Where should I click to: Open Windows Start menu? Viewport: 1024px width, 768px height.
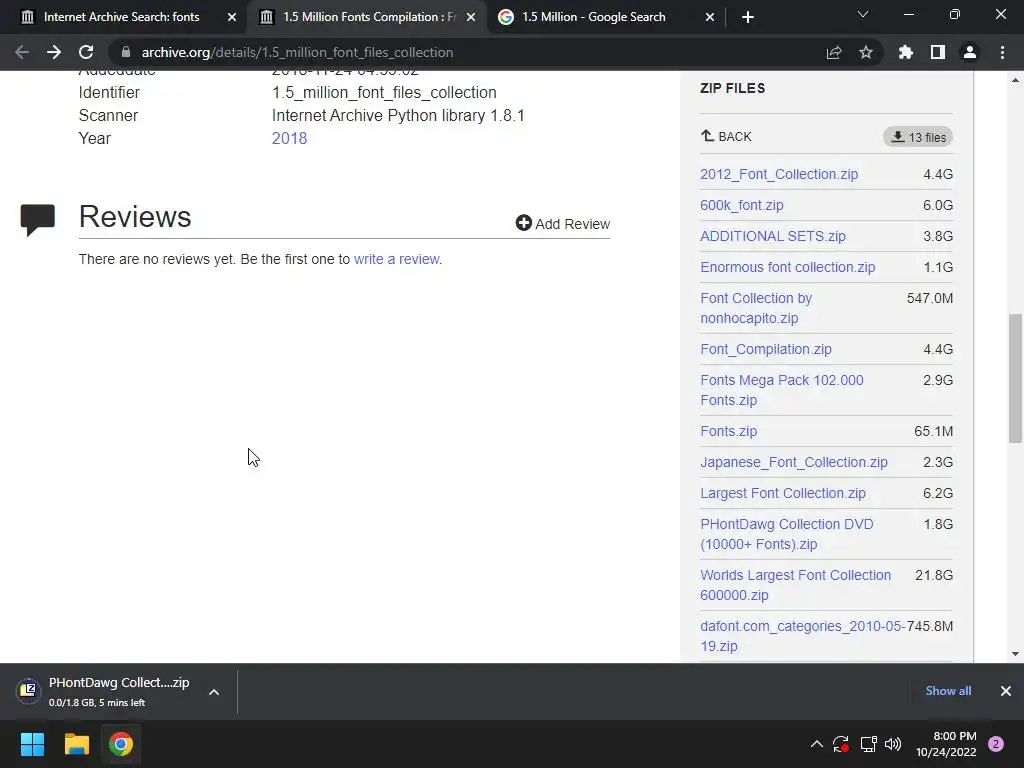click(32, 744)
